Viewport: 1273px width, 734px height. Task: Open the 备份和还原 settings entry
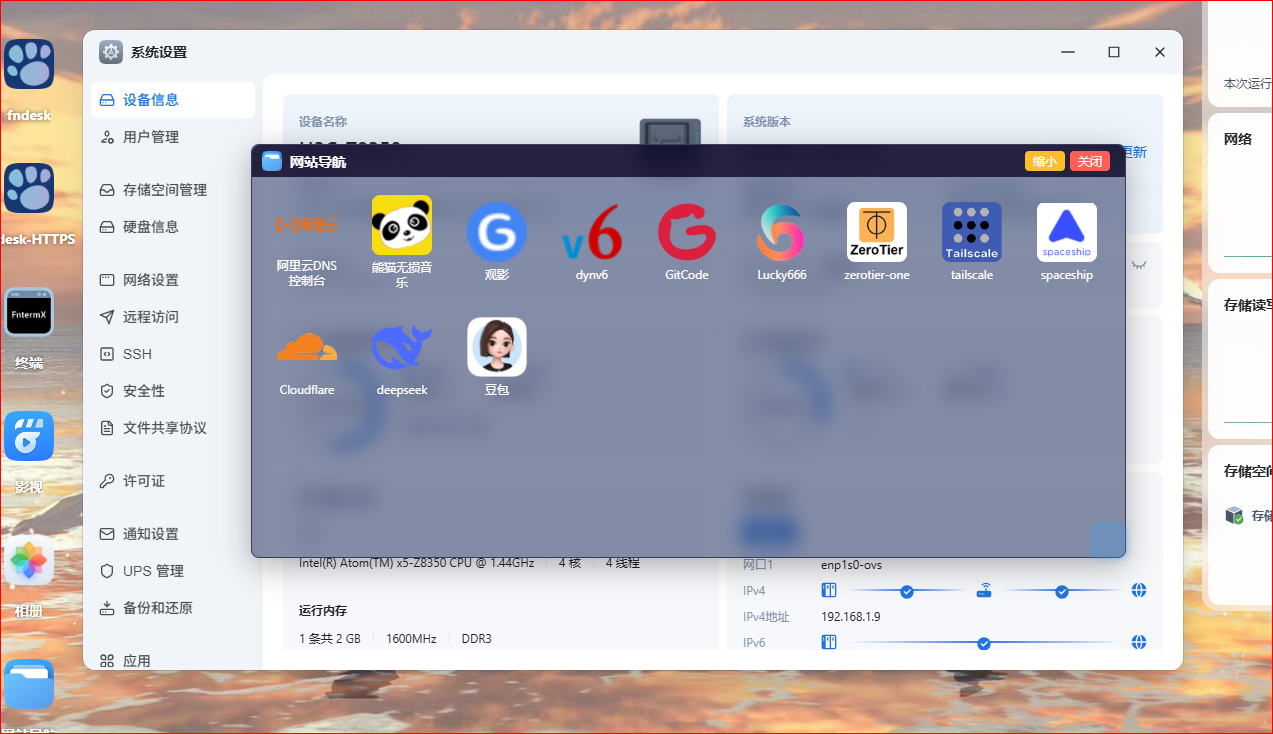[x=173, y=608]
